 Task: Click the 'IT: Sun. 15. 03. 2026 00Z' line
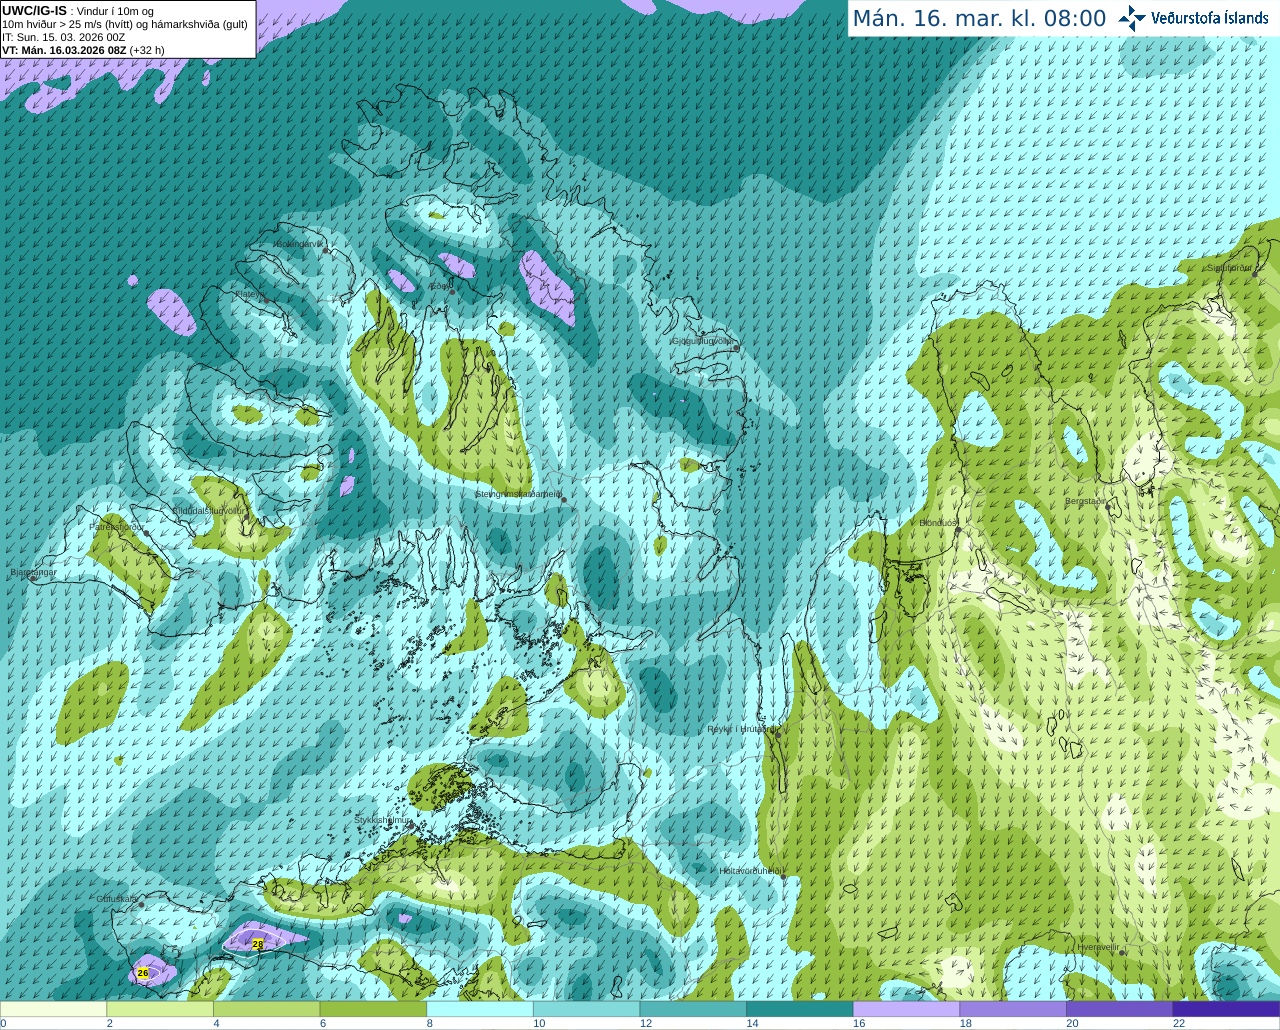(x=63, y=37)
